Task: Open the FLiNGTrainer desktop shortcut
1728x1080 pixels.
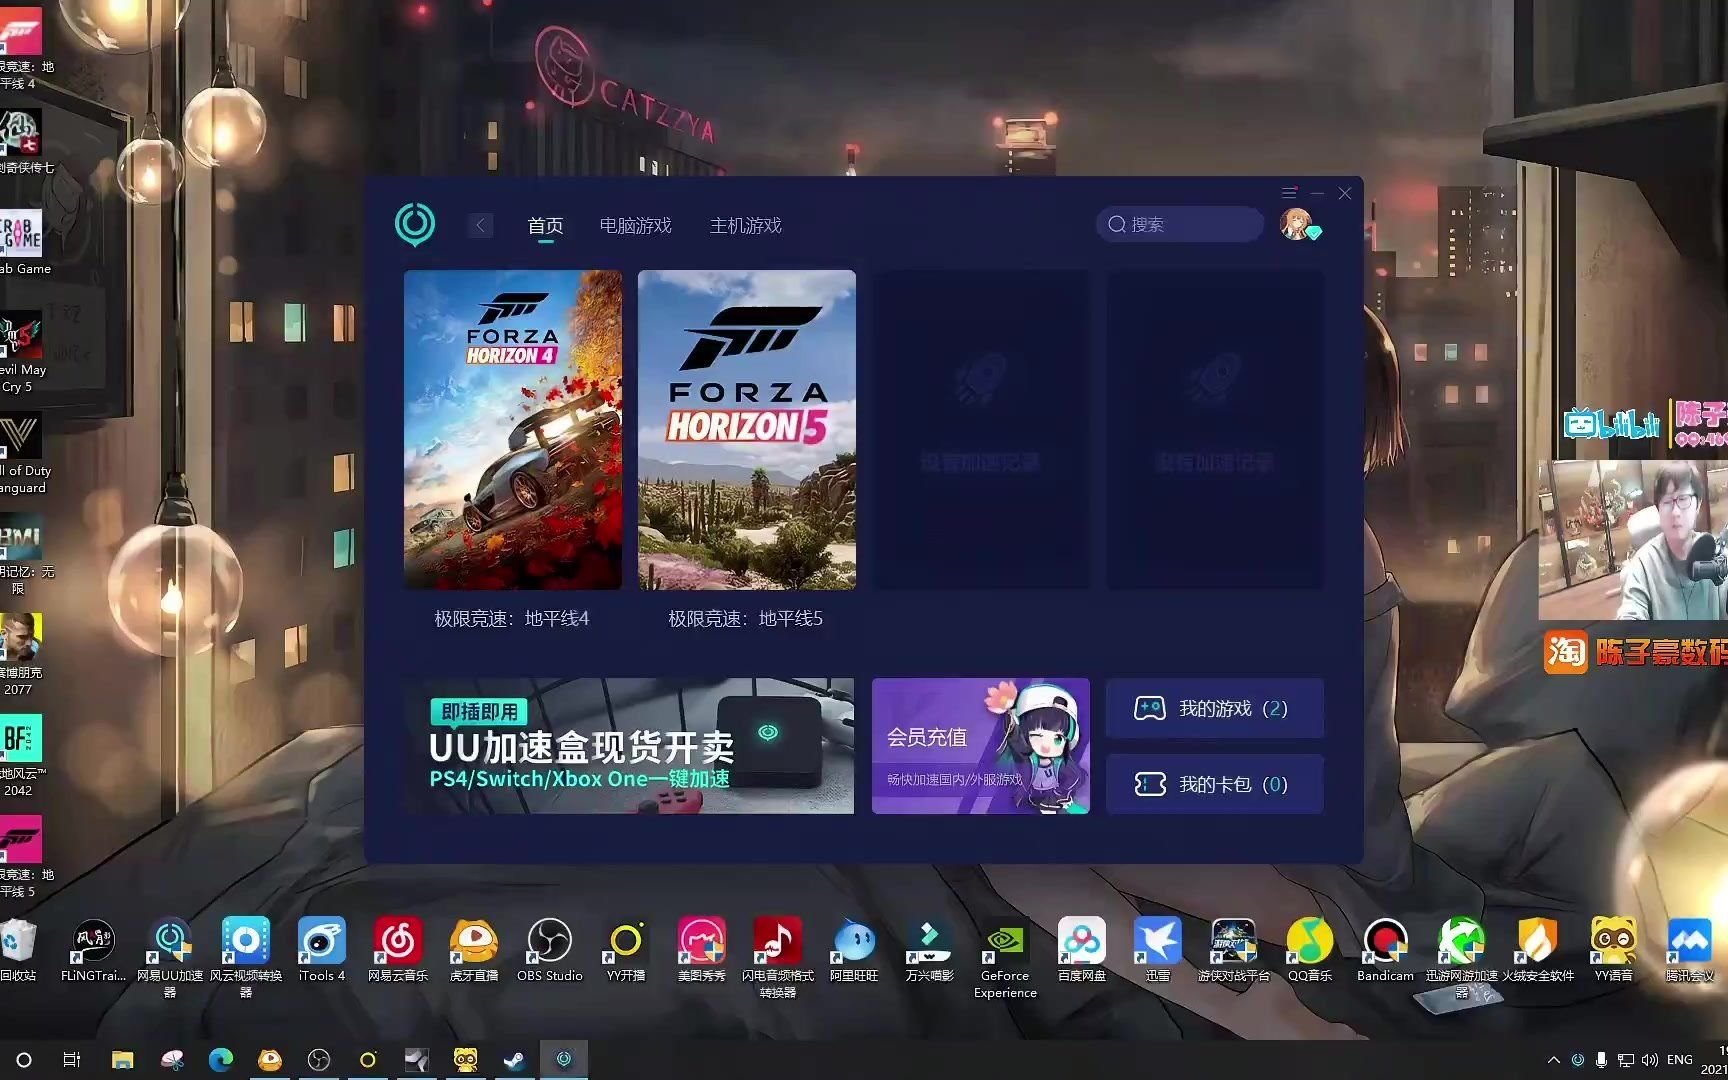Action: coord(94,950)
